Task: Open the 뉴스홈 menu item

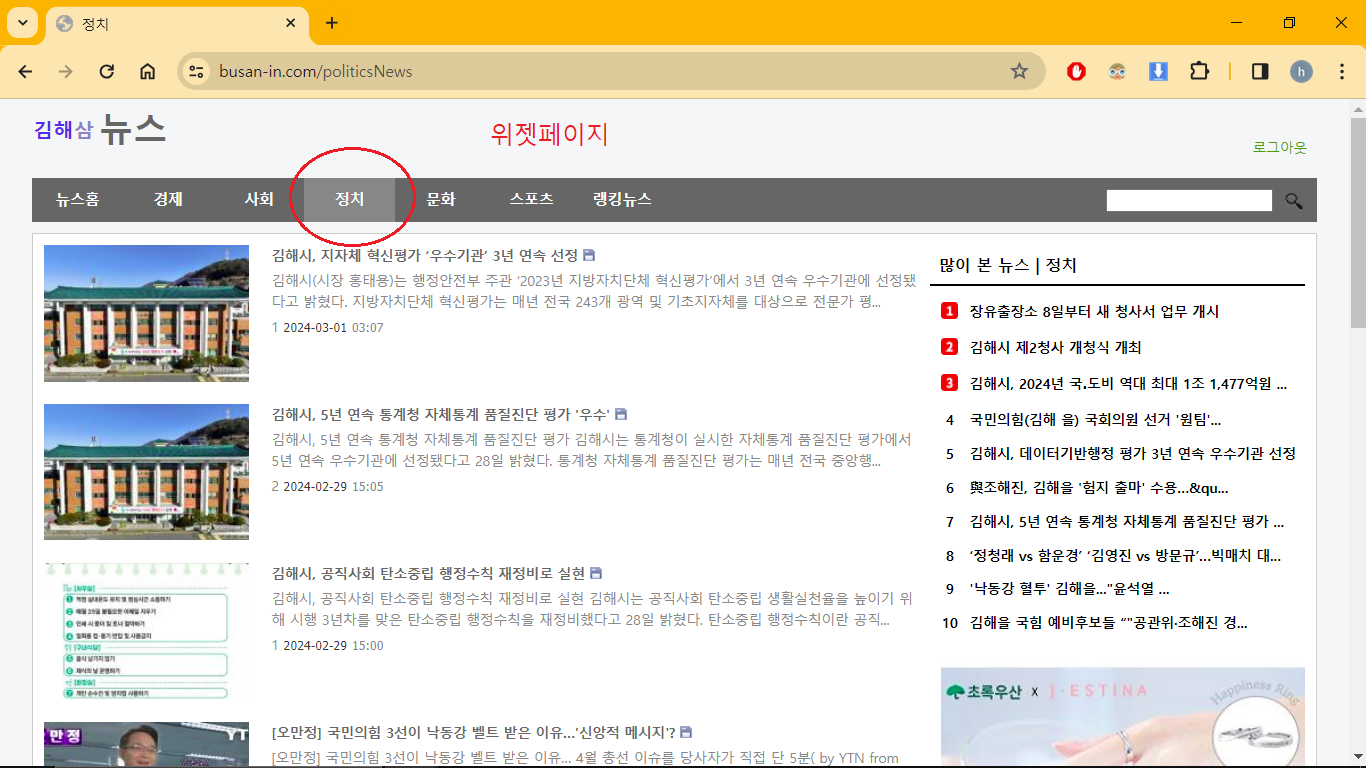Action: tap(77, 199)
